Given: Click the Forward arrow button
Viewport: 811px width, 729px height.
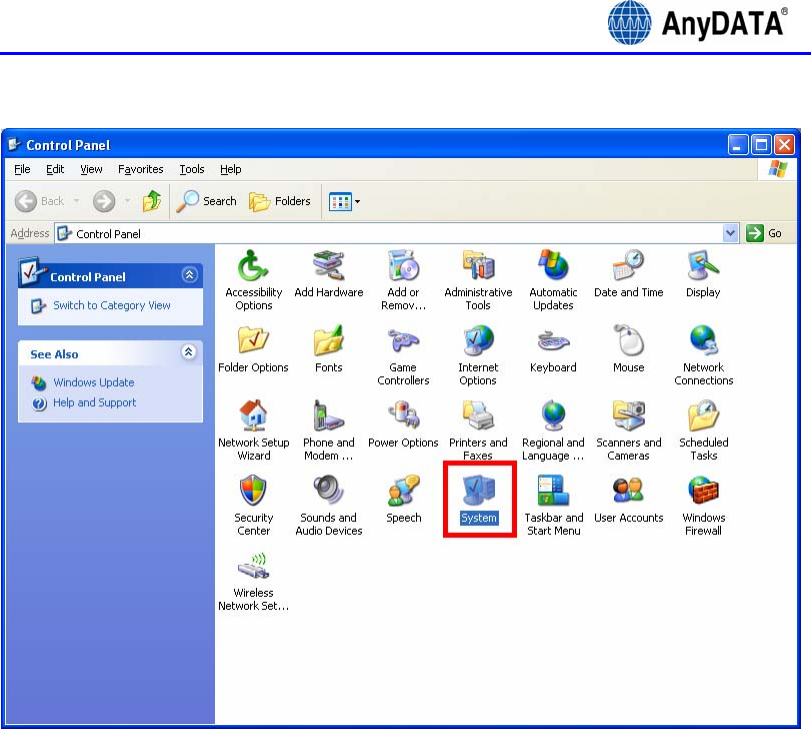Looking at the screenshot, I should coord(103,201).
